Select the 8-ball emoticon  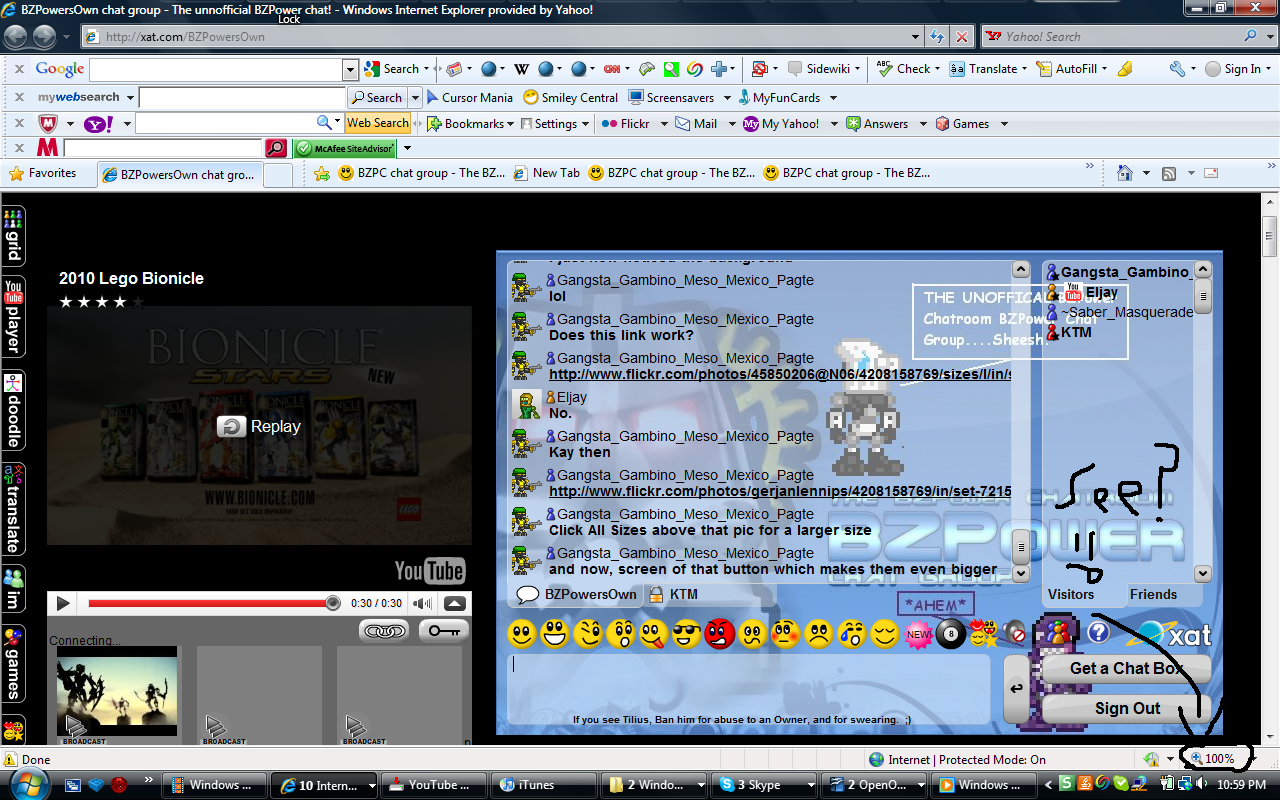[x=949, y=633]
